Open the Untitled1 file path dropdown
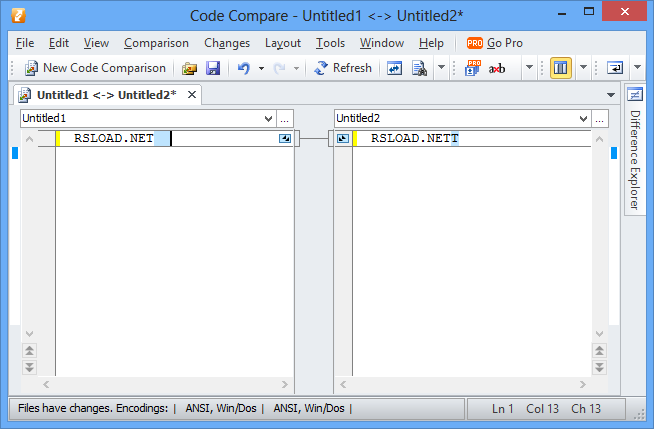This screenshot has height=429, width=654. pos(269,119)
